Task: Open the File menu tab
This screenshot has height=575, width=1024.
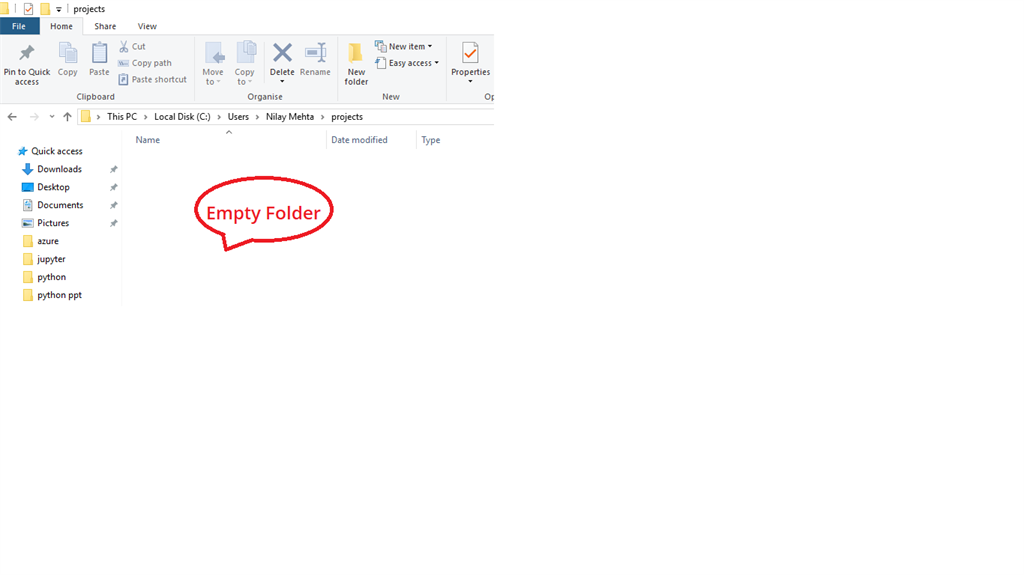Action: pos(19,26)
